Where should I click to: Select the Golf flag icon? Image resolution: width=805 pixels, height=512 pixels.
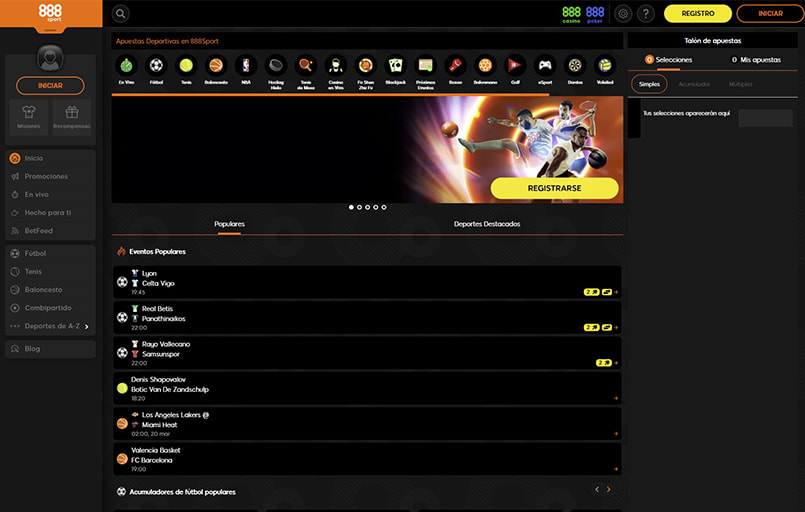[515, 65]
